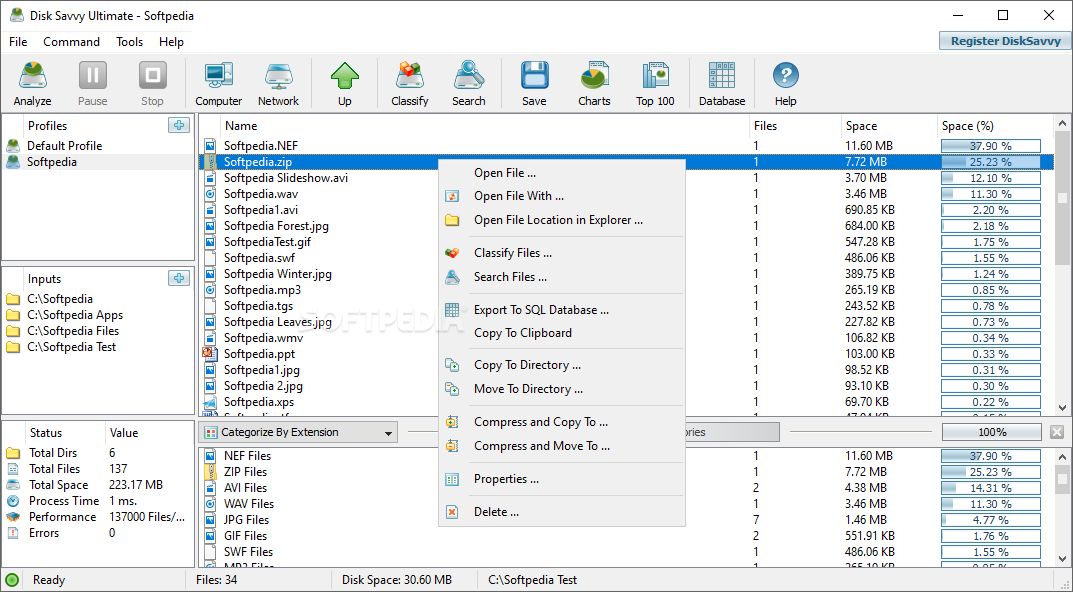Select the JPG Files category row
Viewport: 1073px width, 592px height.
click(x=626, y=520)
